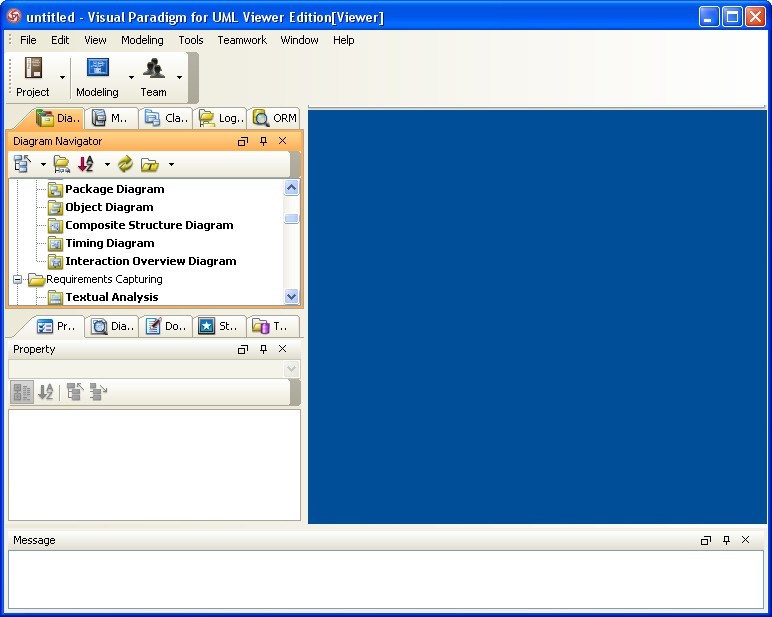Select Package Diagram in the tree
Image resolution: width=772 pixels, height=617 pixels.
coord(115,189)
